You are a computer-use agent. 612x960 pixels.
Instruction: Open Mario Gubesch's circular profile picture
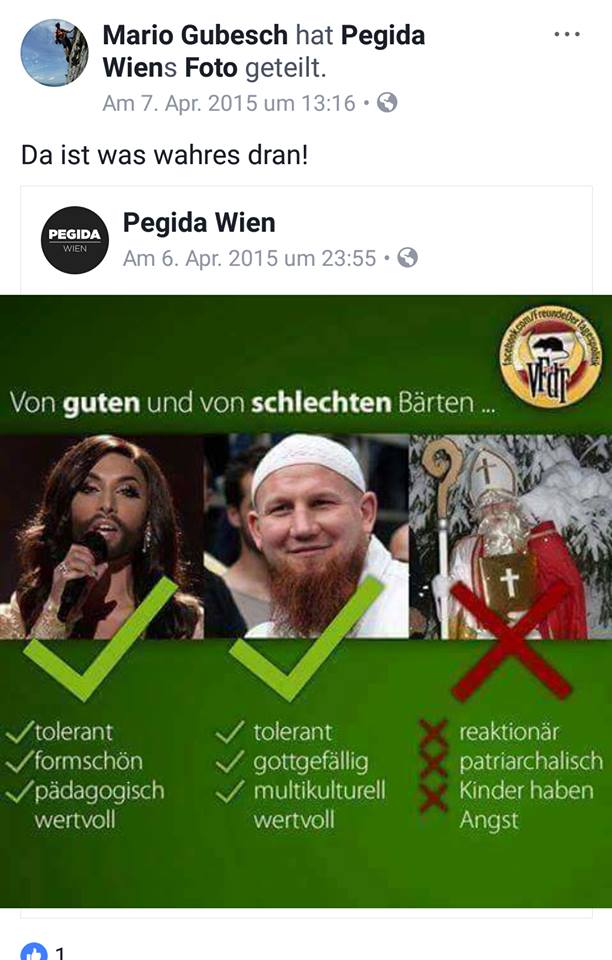54,53
